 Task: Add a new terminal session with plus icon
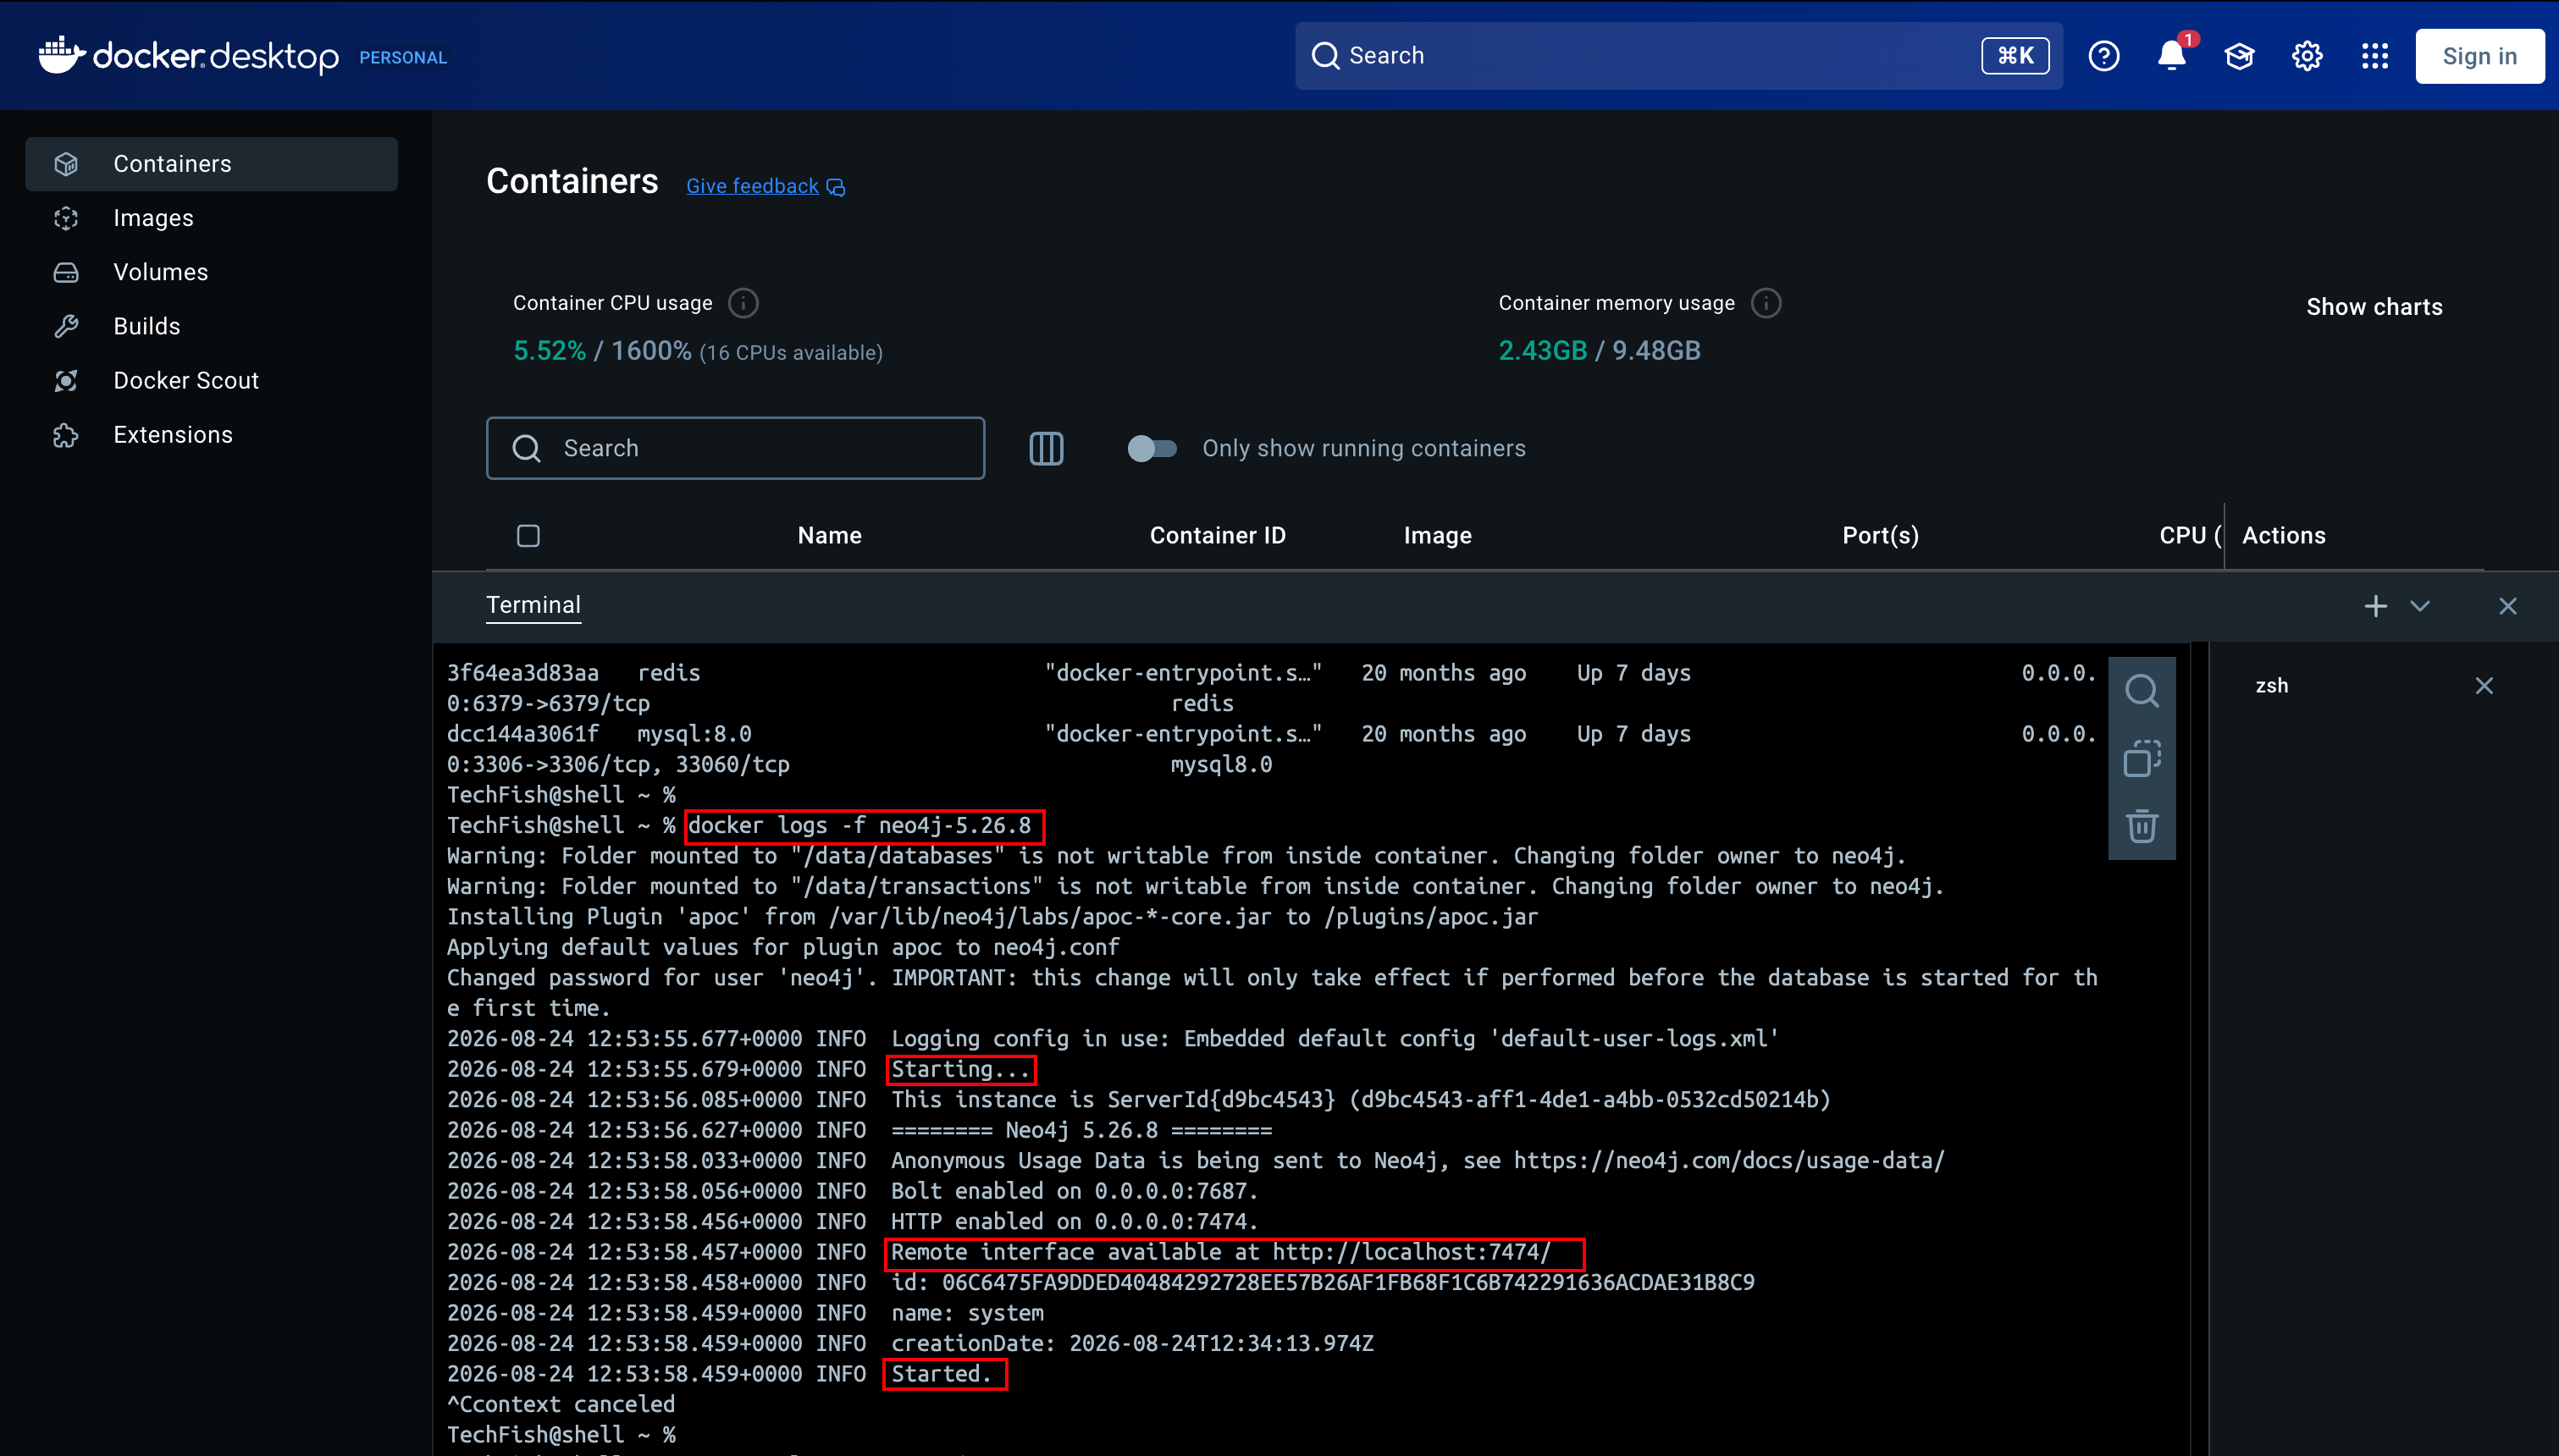[2375, 606]
